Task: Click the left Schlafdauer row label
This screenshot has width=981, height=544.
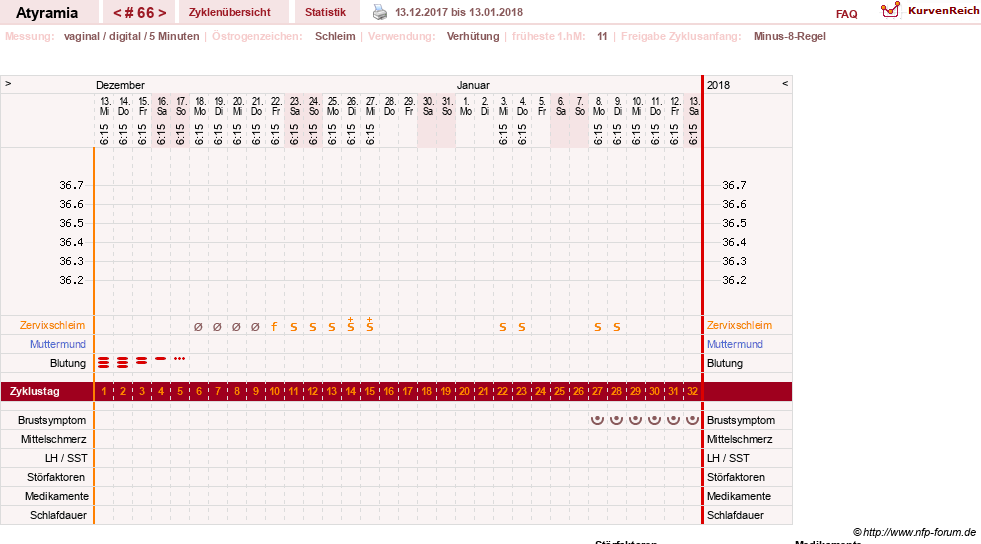Action: tap(58, 515)
